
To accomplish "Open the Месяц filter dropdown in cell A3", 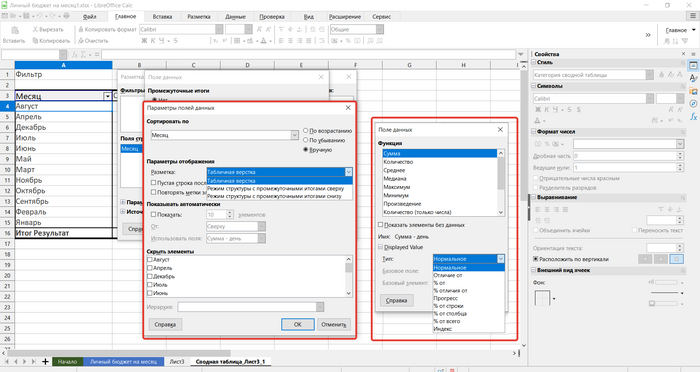I will pyautogui.click(x=108, y=96).
